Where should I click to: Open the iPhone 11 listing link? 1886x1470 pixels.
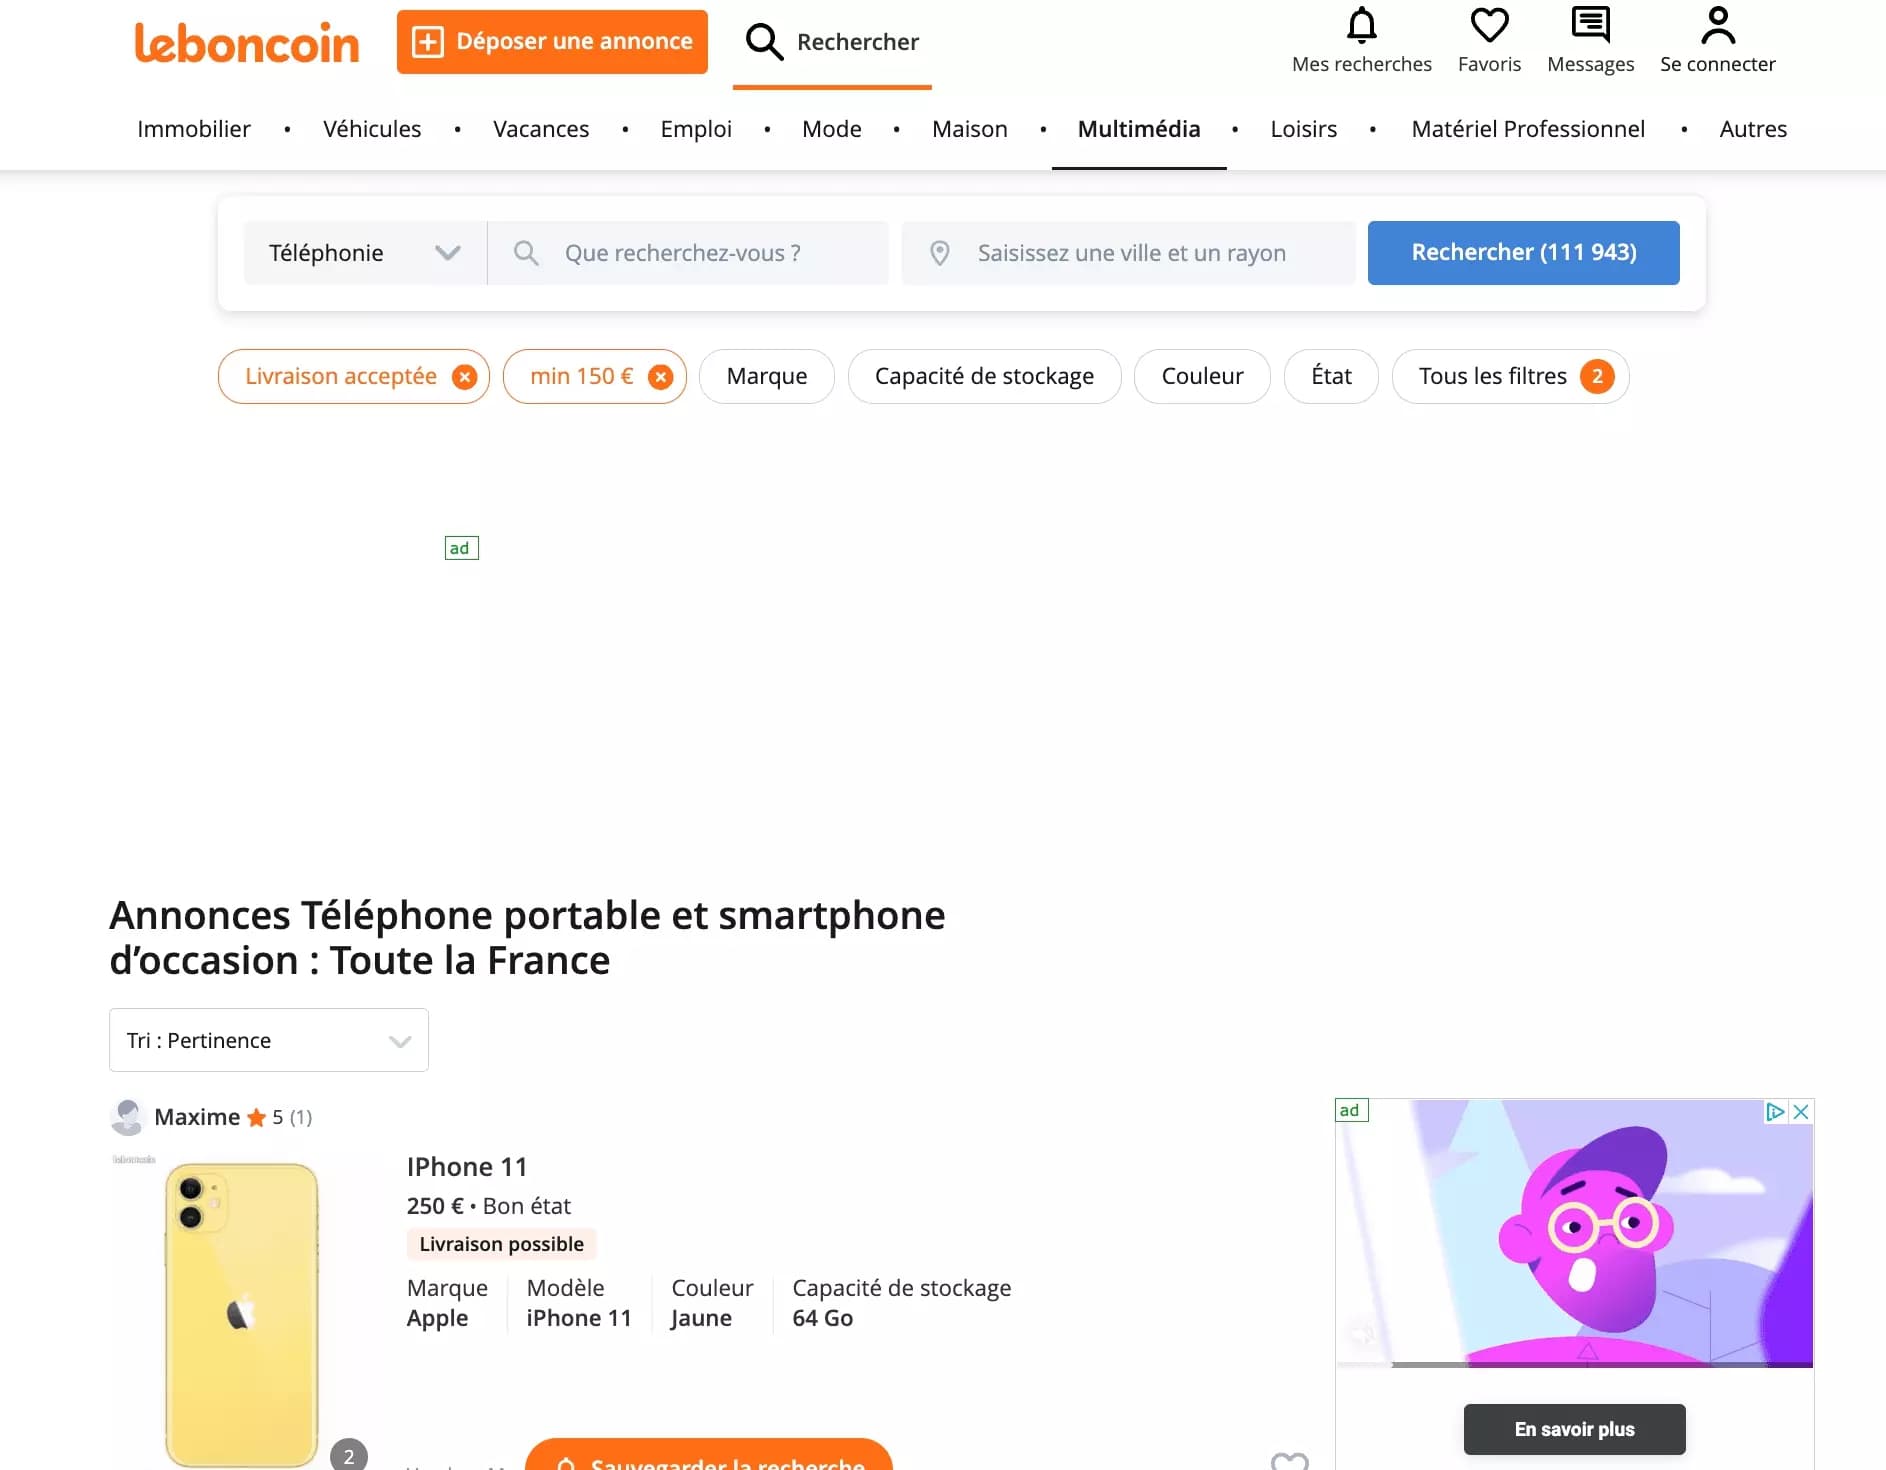point(467,1166)
